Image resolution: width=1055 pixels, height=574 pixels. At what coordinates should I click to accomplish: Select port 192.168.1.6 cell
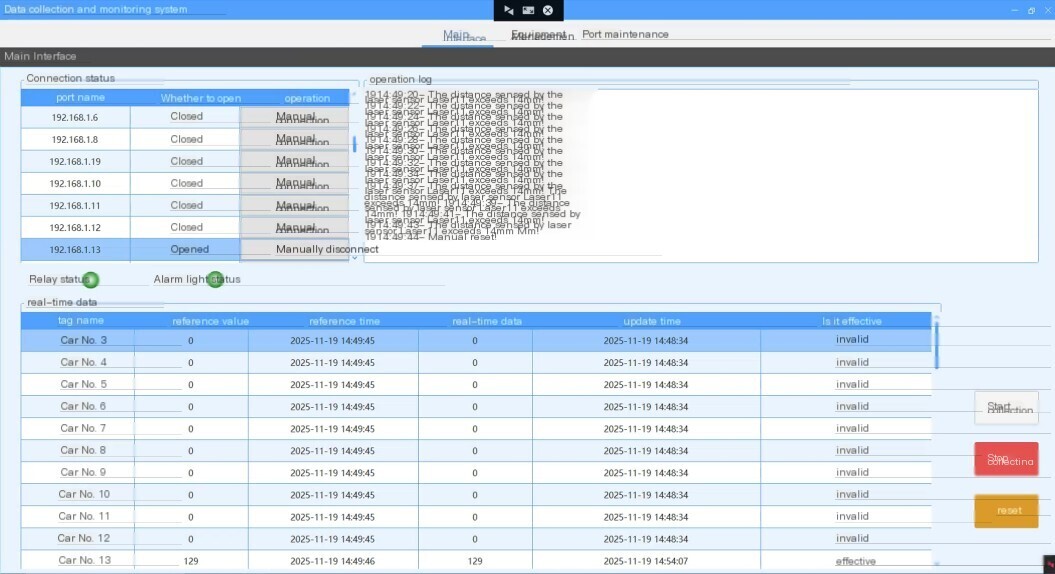coord(75,117)
